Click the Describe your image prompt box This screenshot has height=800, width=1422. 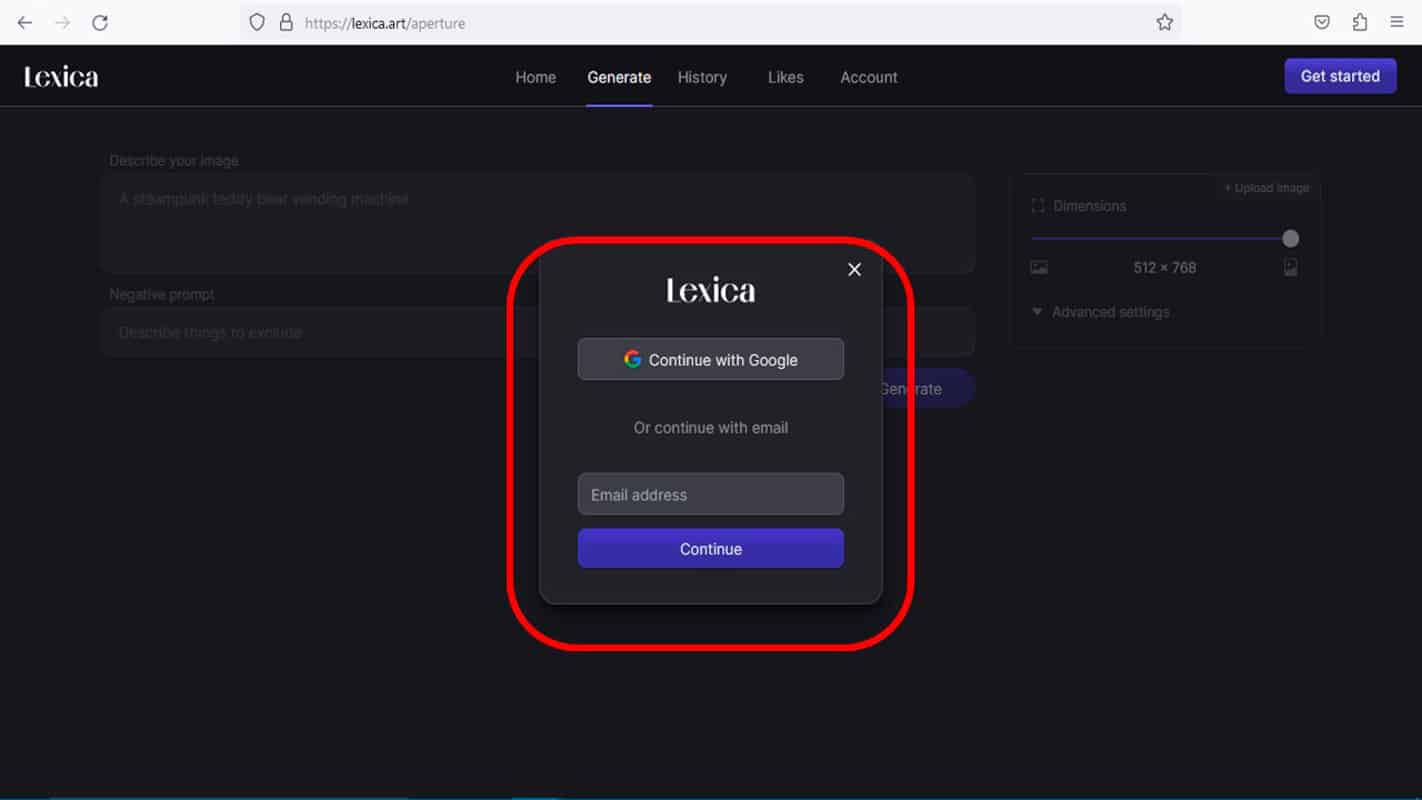tap(537, 223)
